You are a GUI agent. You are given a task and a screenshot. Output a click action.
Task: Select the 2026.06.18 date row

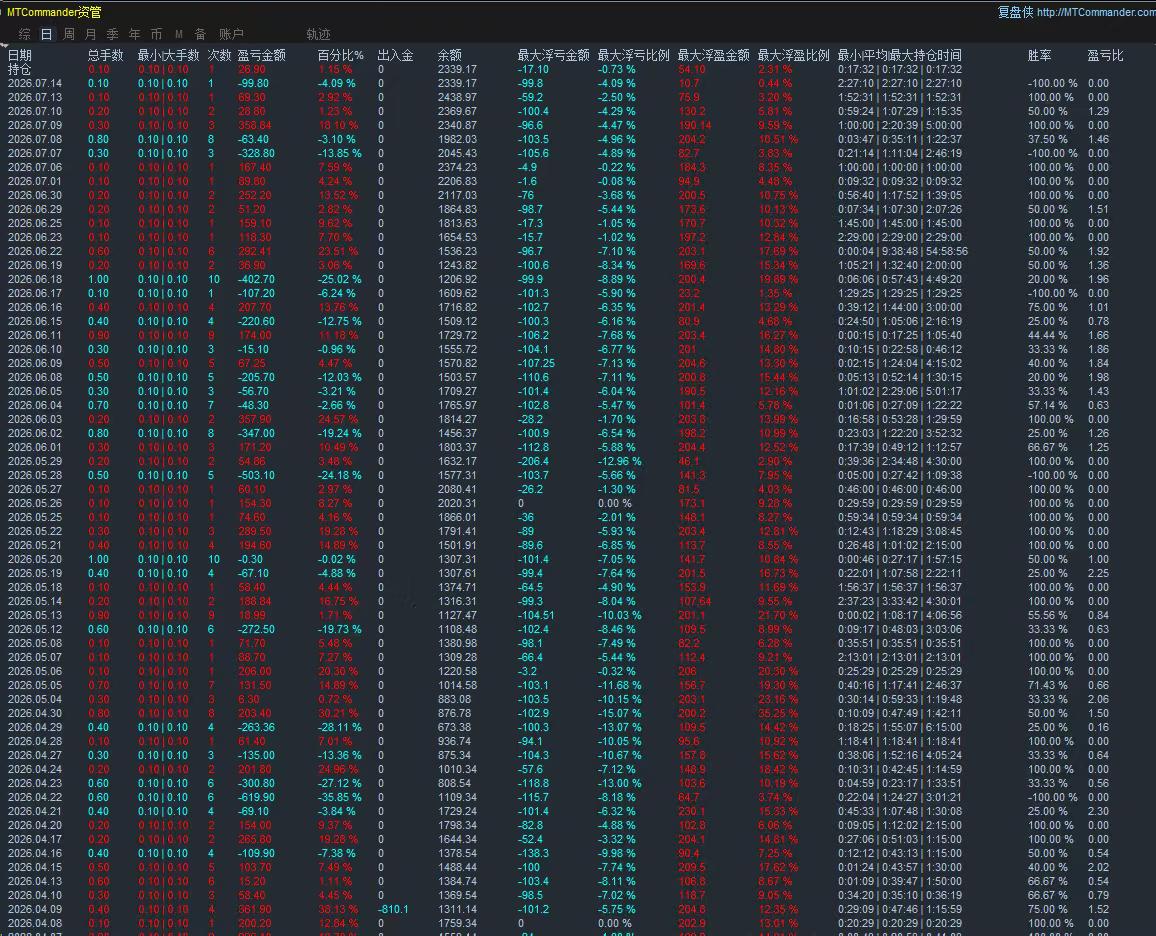pos(35,279)
